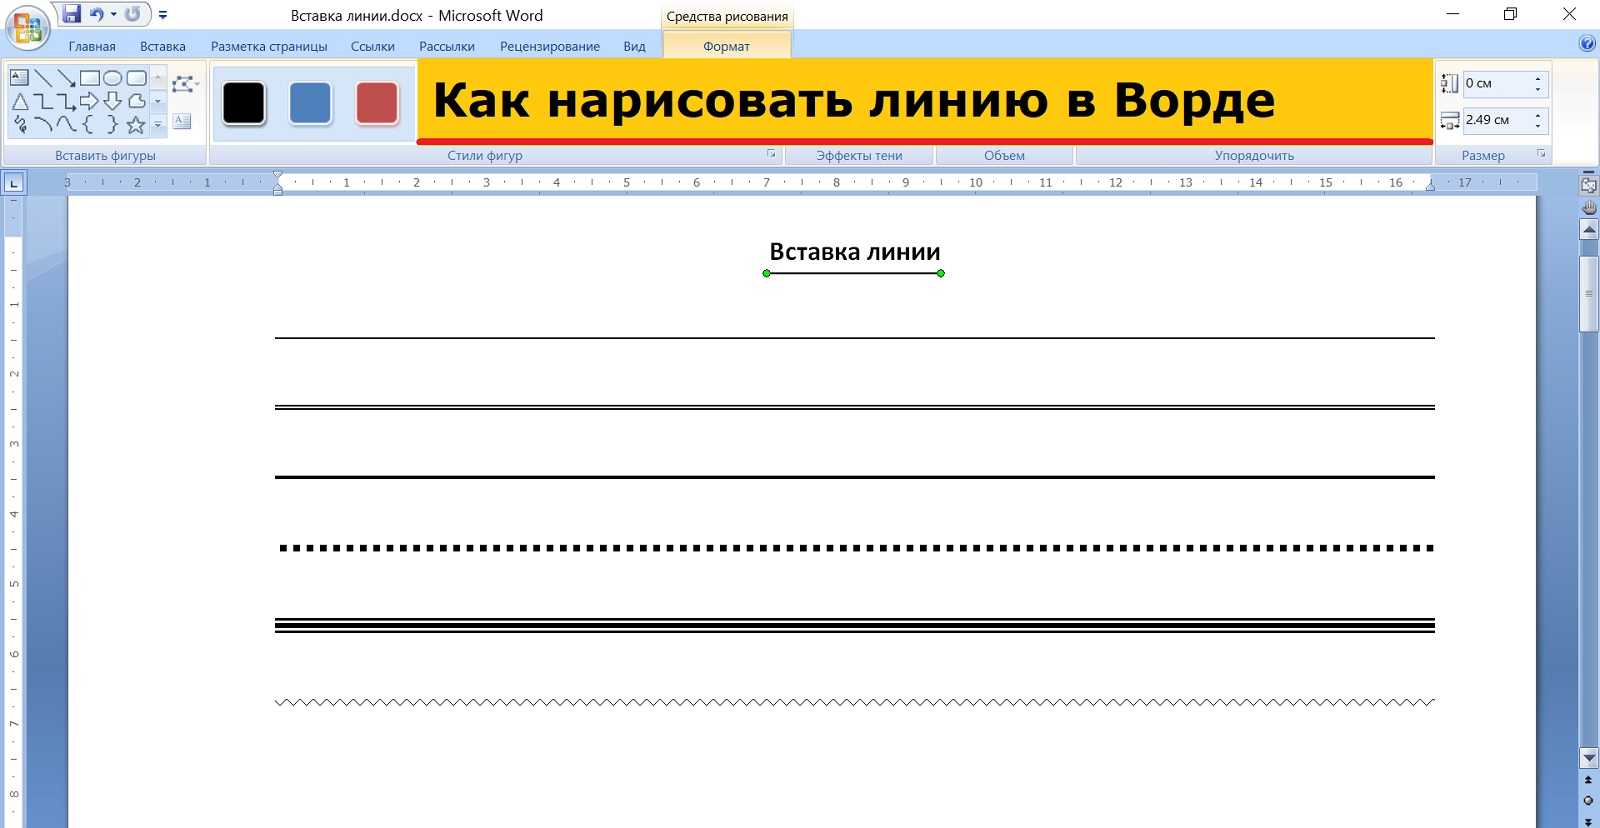Pick the straight Line shape

coord(43,78)
